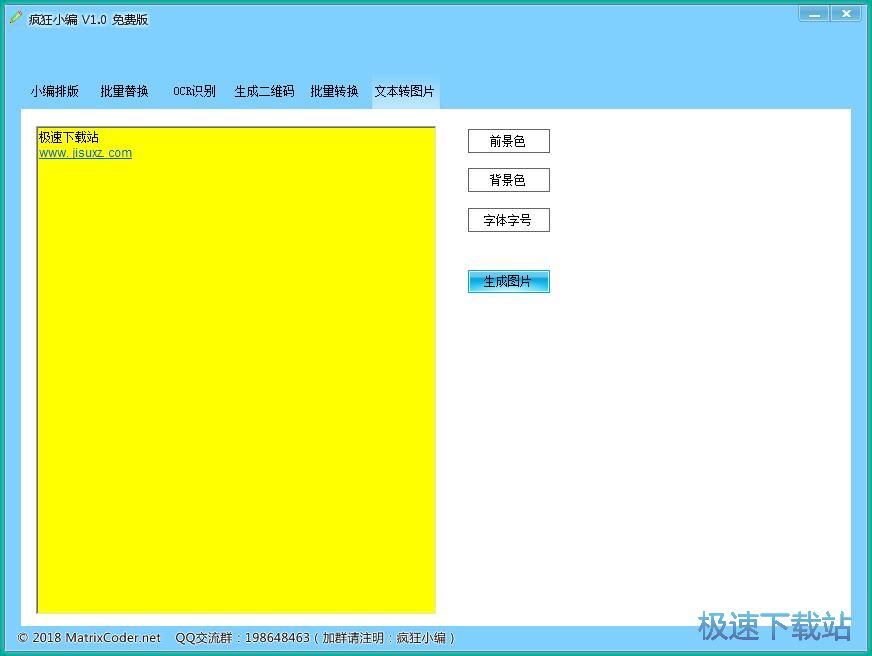Open the 批量替换 tab
This screenshot has width=872, height=656.
tap(123, 91)
